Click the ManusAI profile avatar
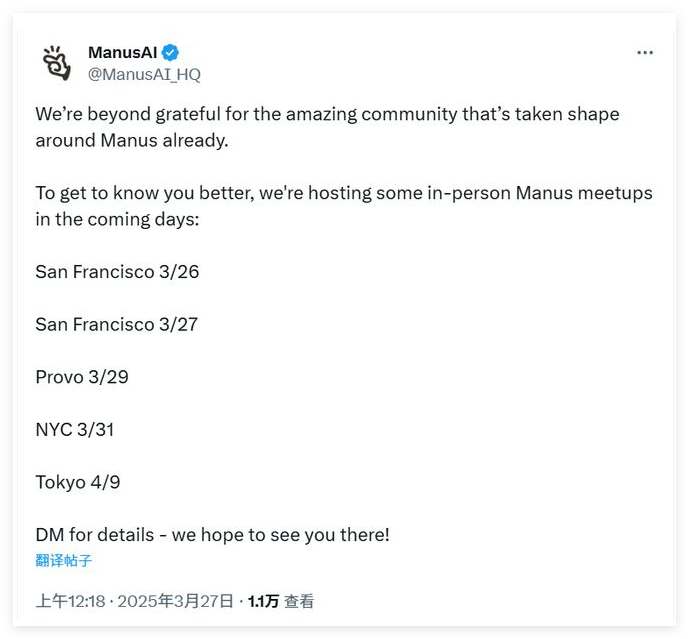The width and height of the screenshot is (689, 639). coord(57,63)
